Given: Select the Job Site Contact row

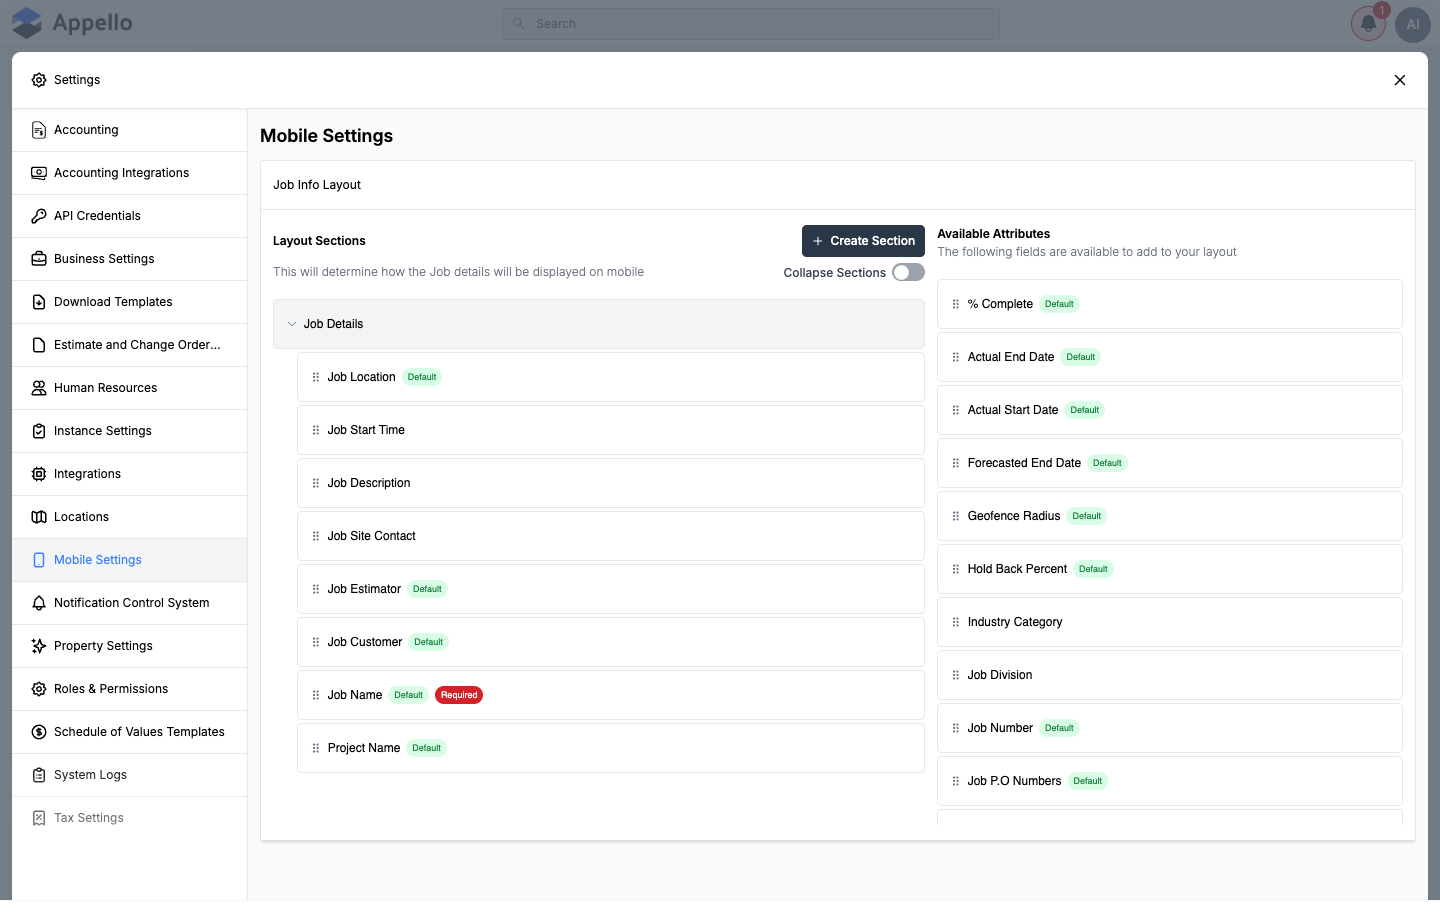Looking at the screenshot, I should 610,536.
